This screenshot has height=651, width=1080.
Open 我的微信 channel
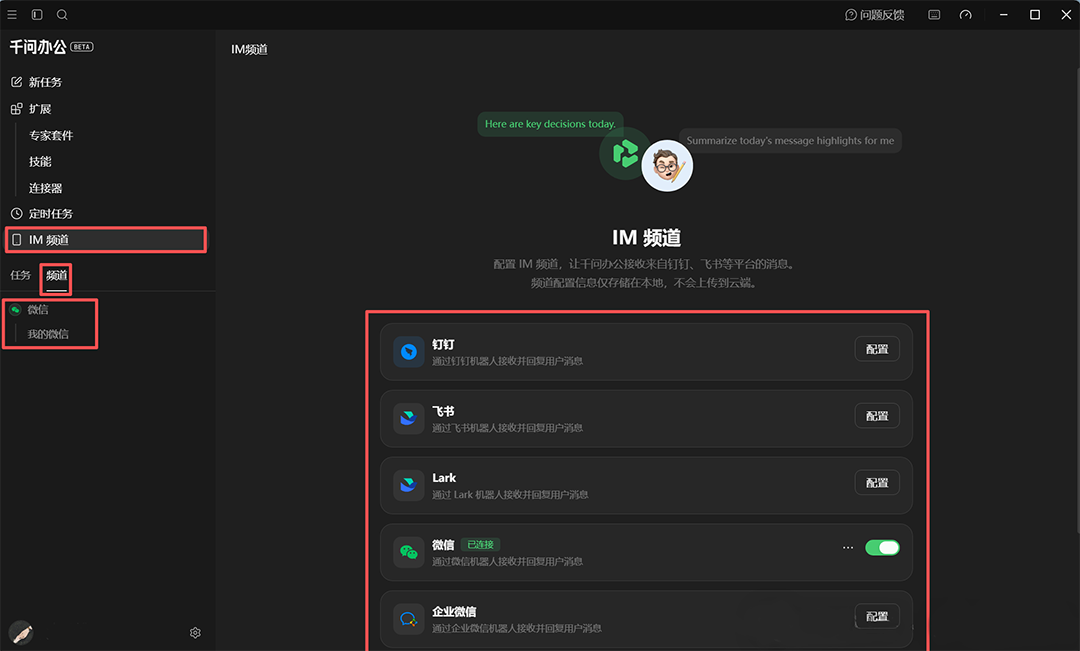coord(48,334)
